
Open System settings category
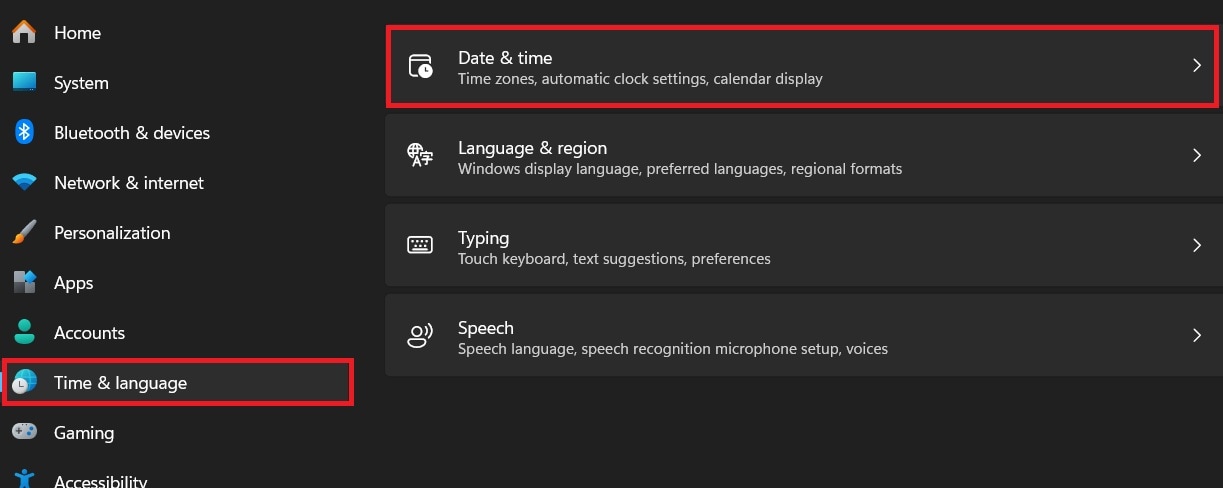81,83
